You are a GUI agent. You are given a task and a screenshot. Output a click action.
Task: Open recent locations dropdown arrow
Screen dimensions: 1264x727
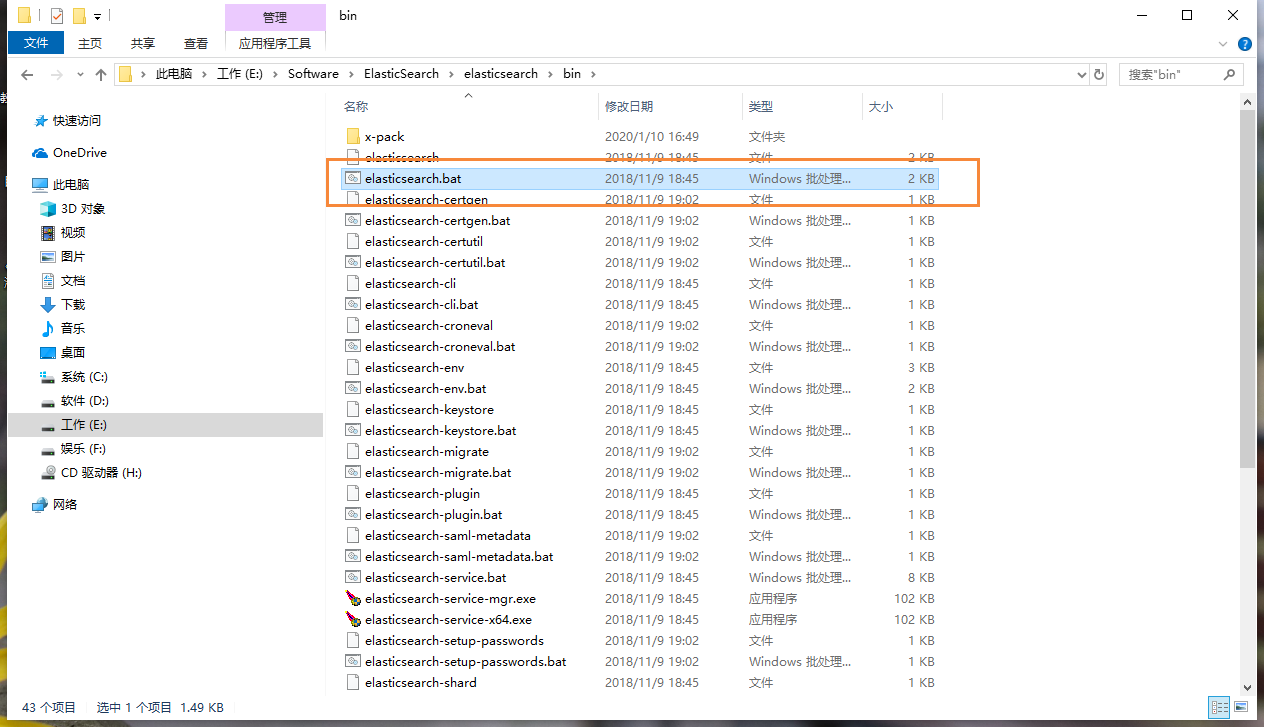[80, 75]
